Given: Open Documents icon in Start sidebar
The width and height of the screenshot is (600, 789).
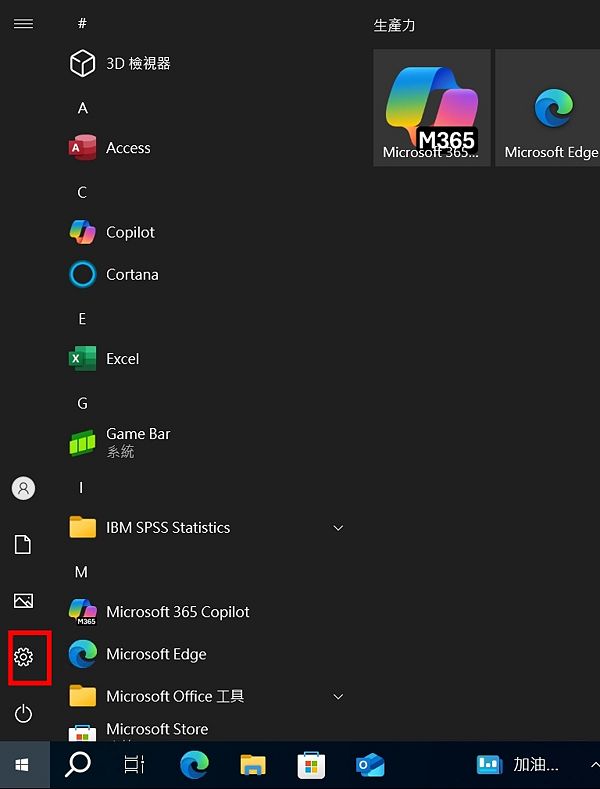Looking at the screenshot, I should 24,544.
